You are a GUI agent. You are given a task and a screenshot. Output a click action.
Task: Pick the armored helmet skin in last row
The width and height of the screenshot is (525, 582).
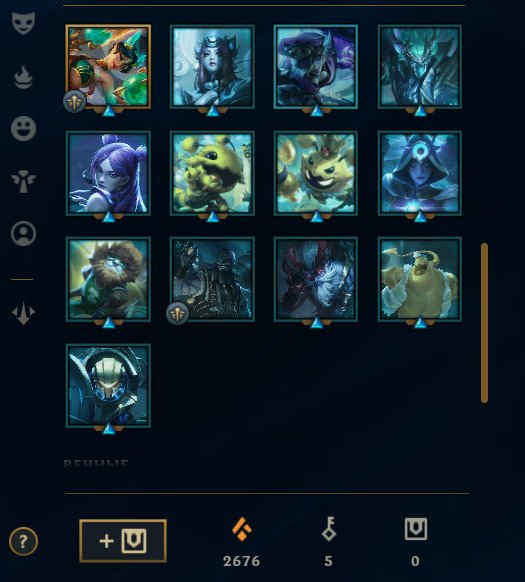108,386
